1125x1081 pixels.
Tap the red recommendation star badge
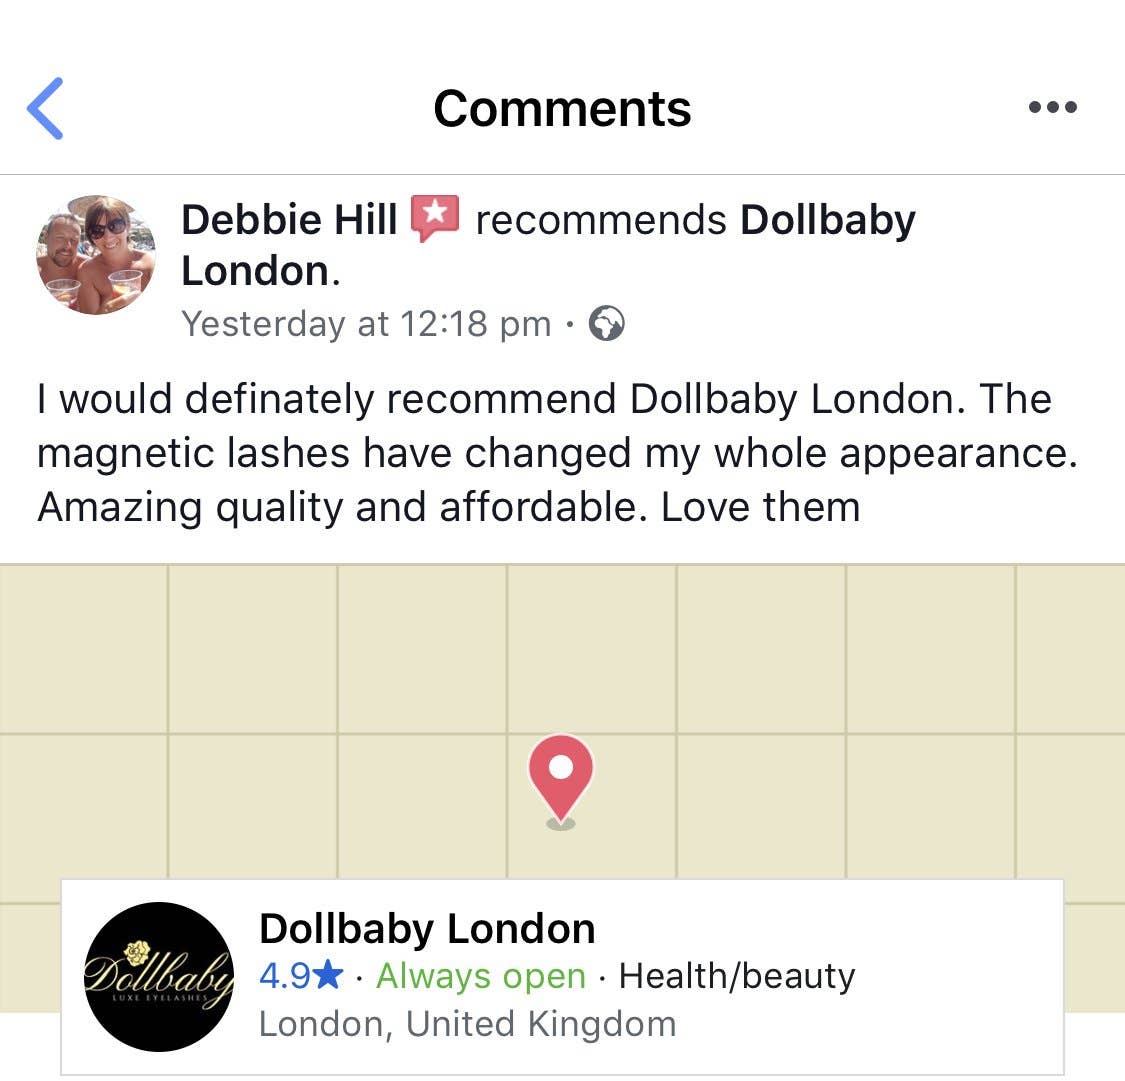click(x=434, y=217)
